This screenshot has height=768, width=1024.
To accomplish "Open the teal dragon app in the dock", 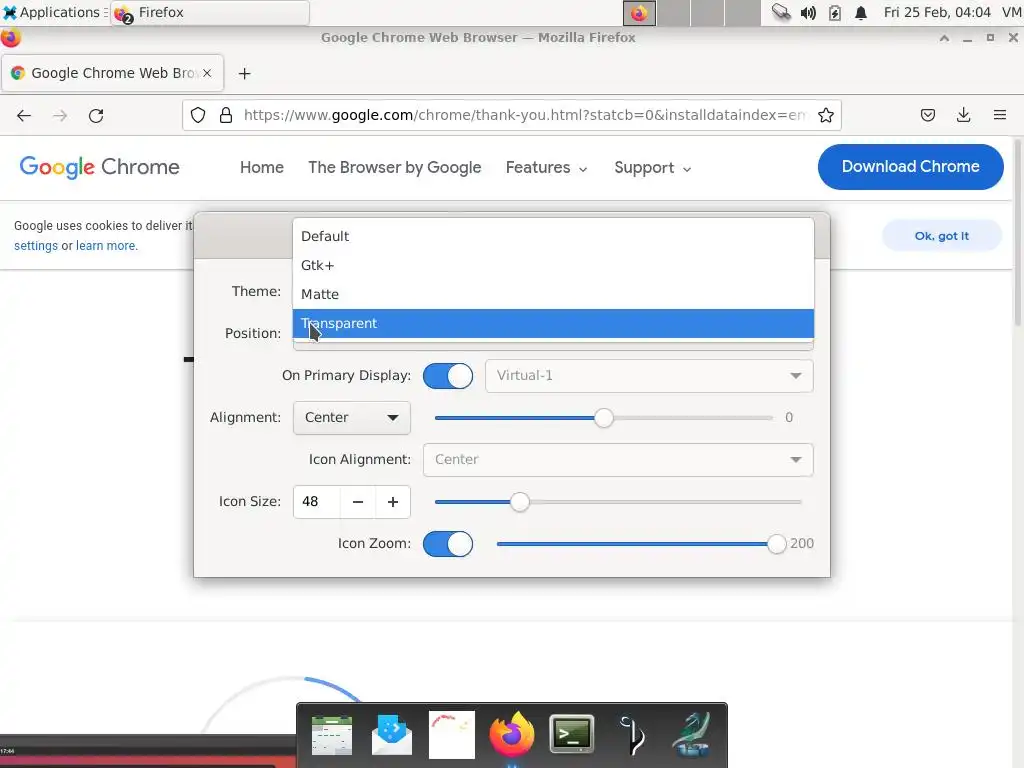I will coord(692,735).
